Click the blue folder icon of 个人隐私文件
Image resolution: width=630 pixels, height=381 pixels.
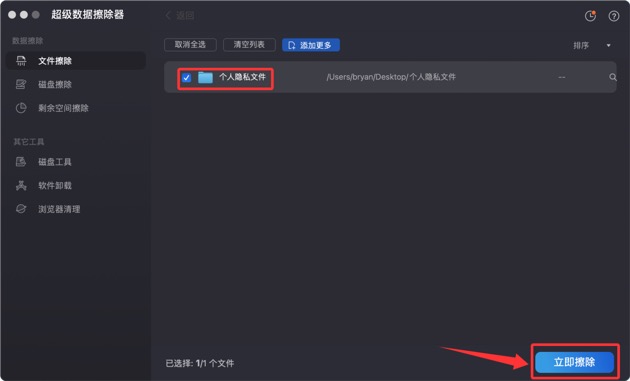pos(205,77)
